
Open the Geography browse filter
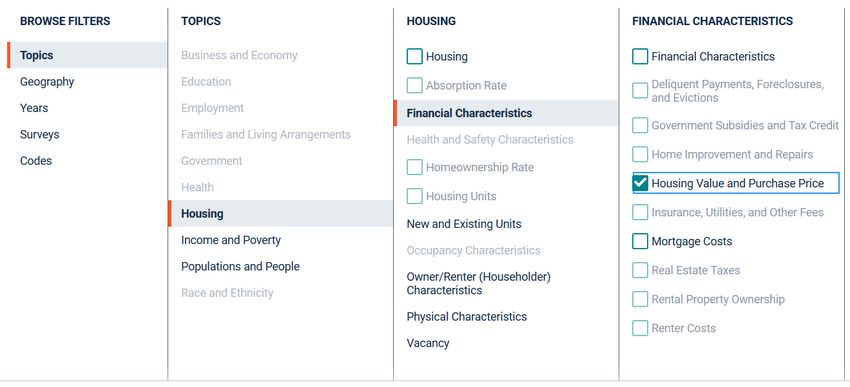[47, 82]
